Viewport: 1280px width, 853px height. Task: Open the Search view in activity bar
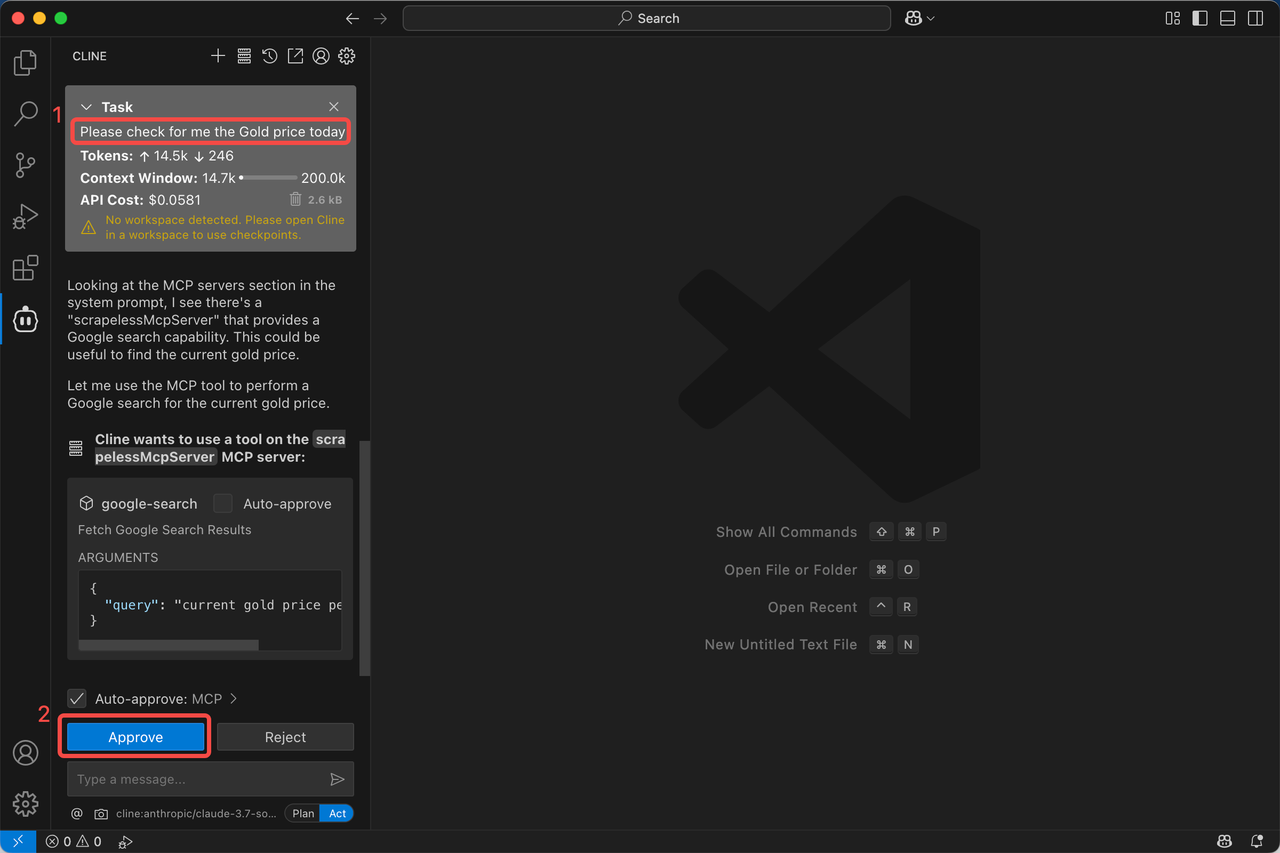tap(25, 114)
